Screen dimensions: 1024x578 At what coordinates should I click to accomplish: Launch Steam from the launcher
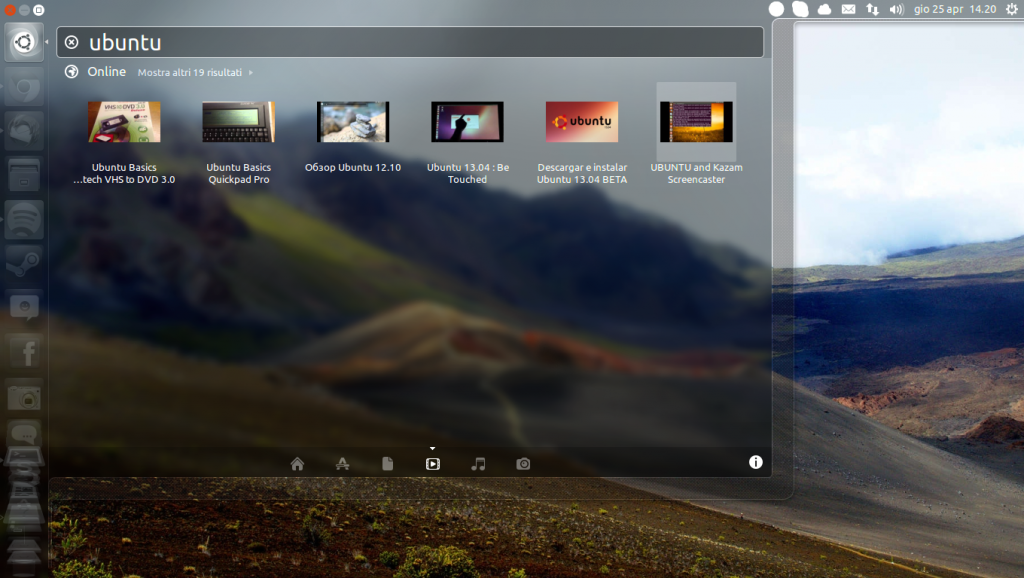coord(24,264)
